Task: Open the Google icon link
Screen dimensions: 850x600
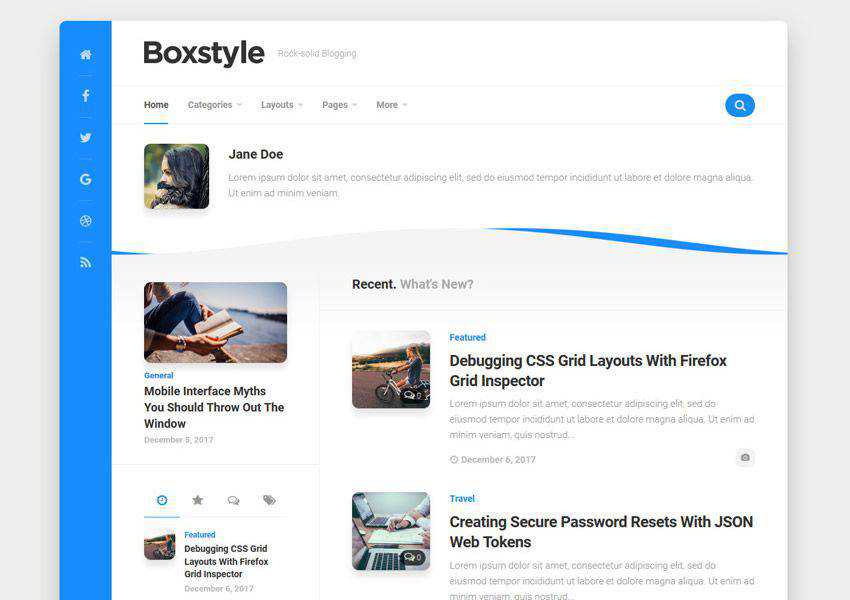Action: click(85, 179)
